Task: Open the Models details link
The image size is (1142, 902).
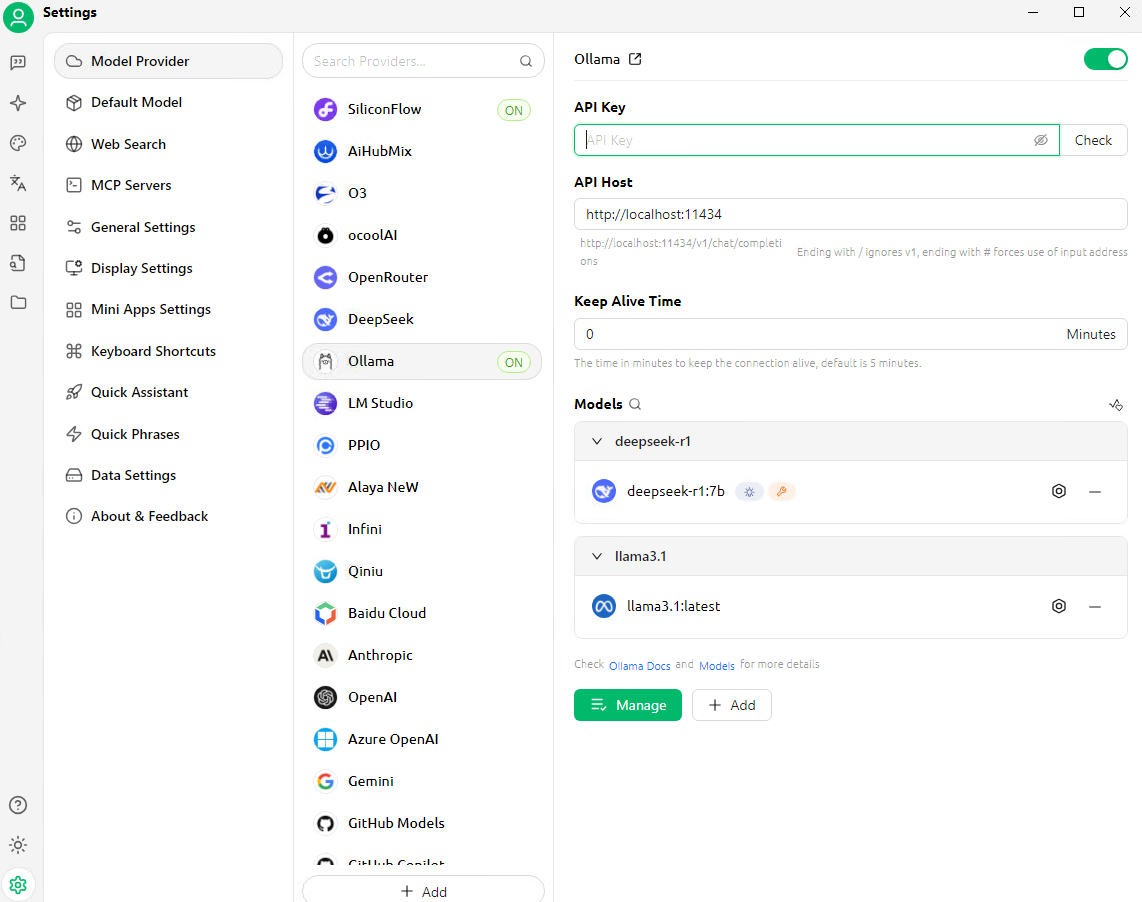Action: (717, 666)
